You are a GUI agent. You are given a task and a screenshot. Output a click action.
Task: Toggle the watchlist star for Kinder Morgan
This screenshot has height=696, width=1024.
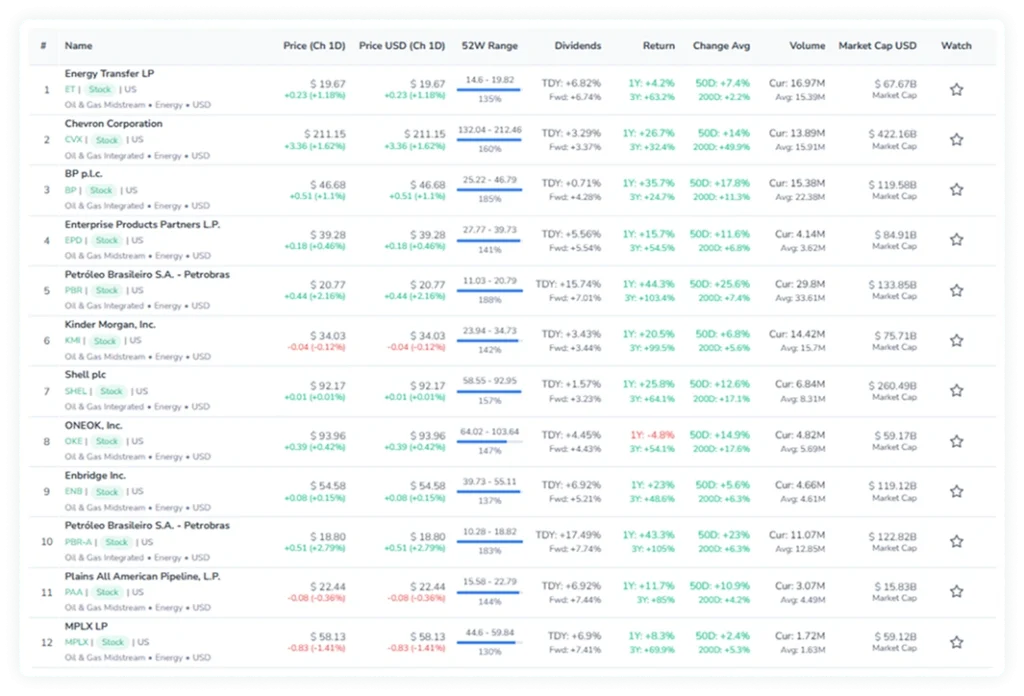pos(956,340)
